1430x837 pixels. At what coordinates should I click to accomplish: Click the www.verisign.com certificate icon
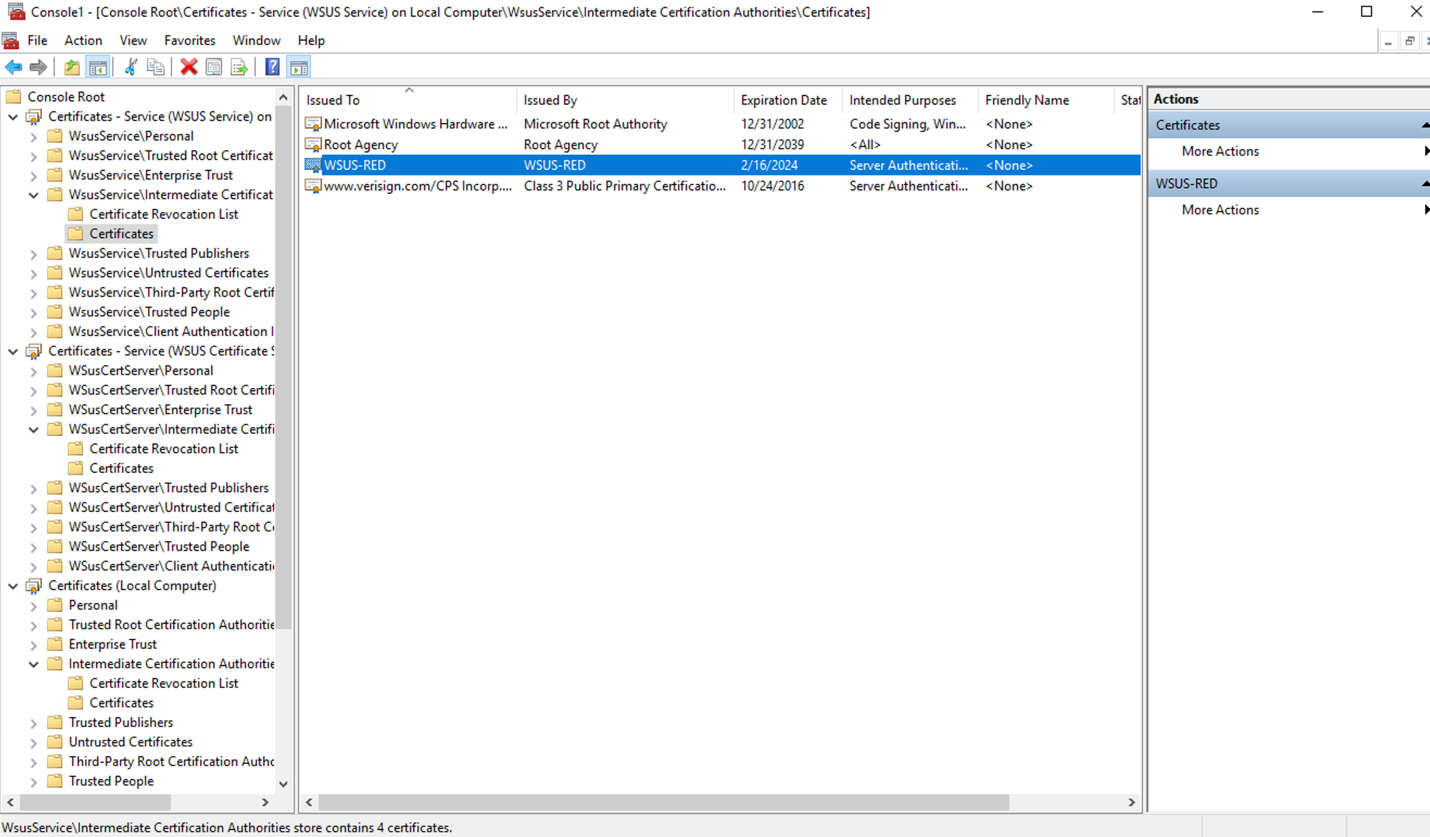click(313, 186)
